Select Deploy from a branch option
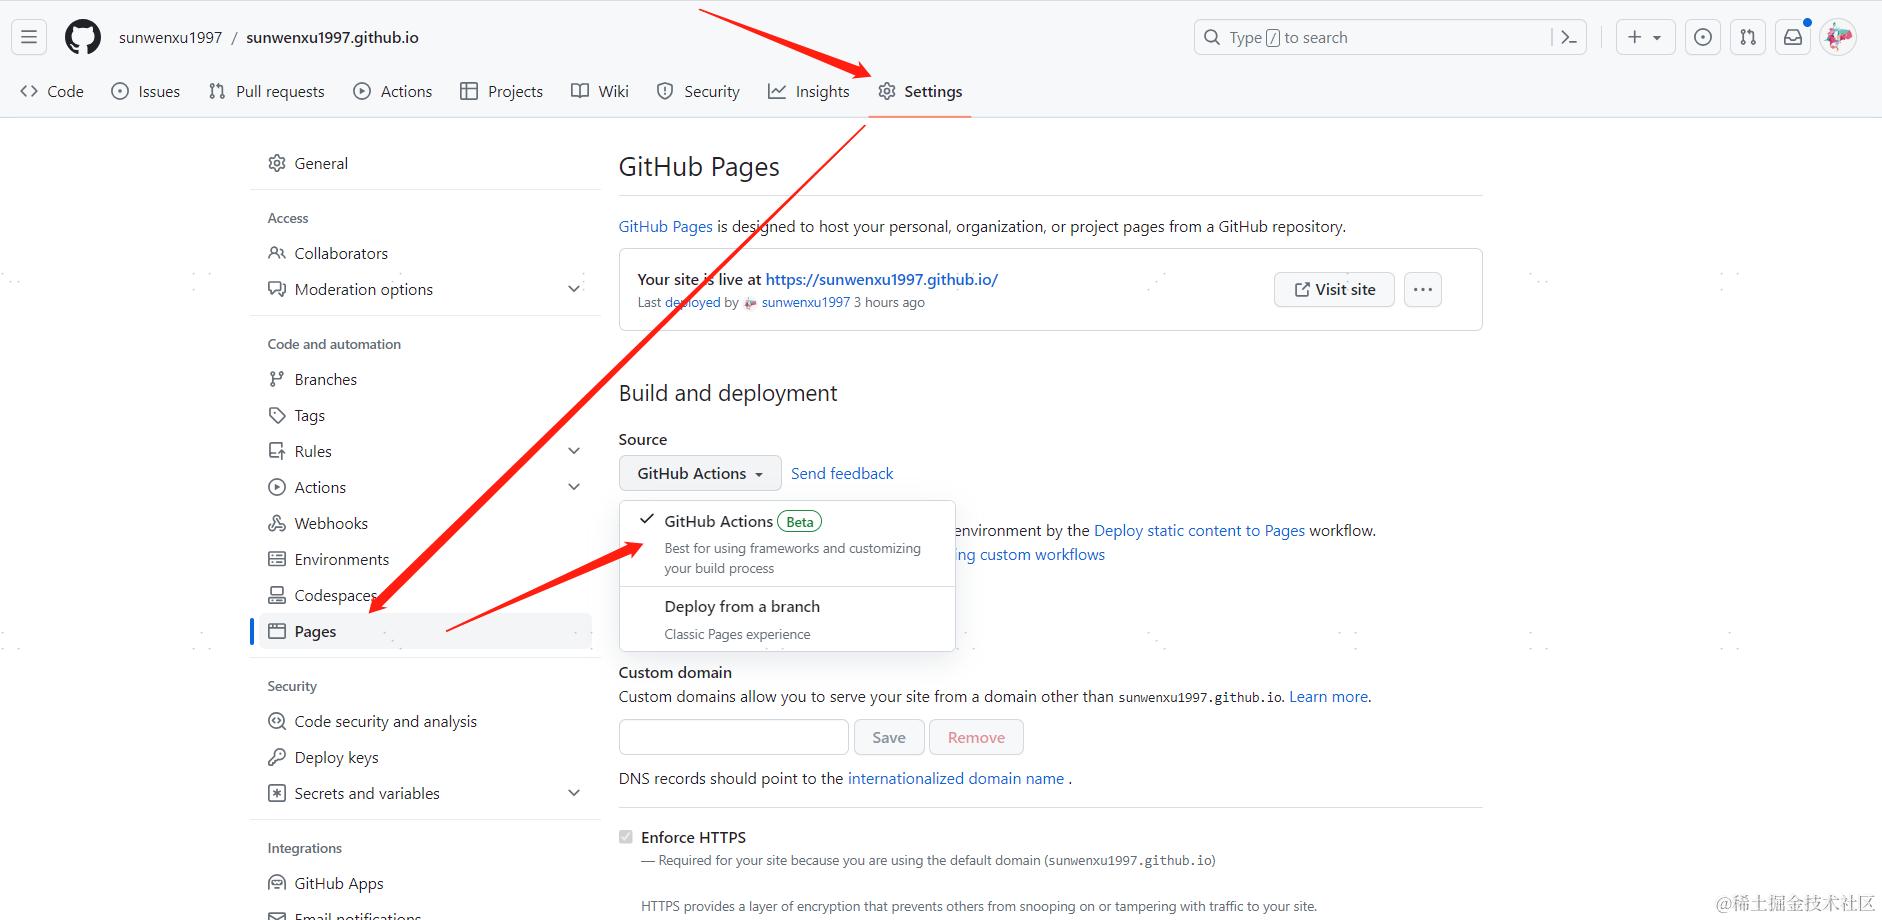The width and height of the screenshot is (1882, 920). point(788,619)
